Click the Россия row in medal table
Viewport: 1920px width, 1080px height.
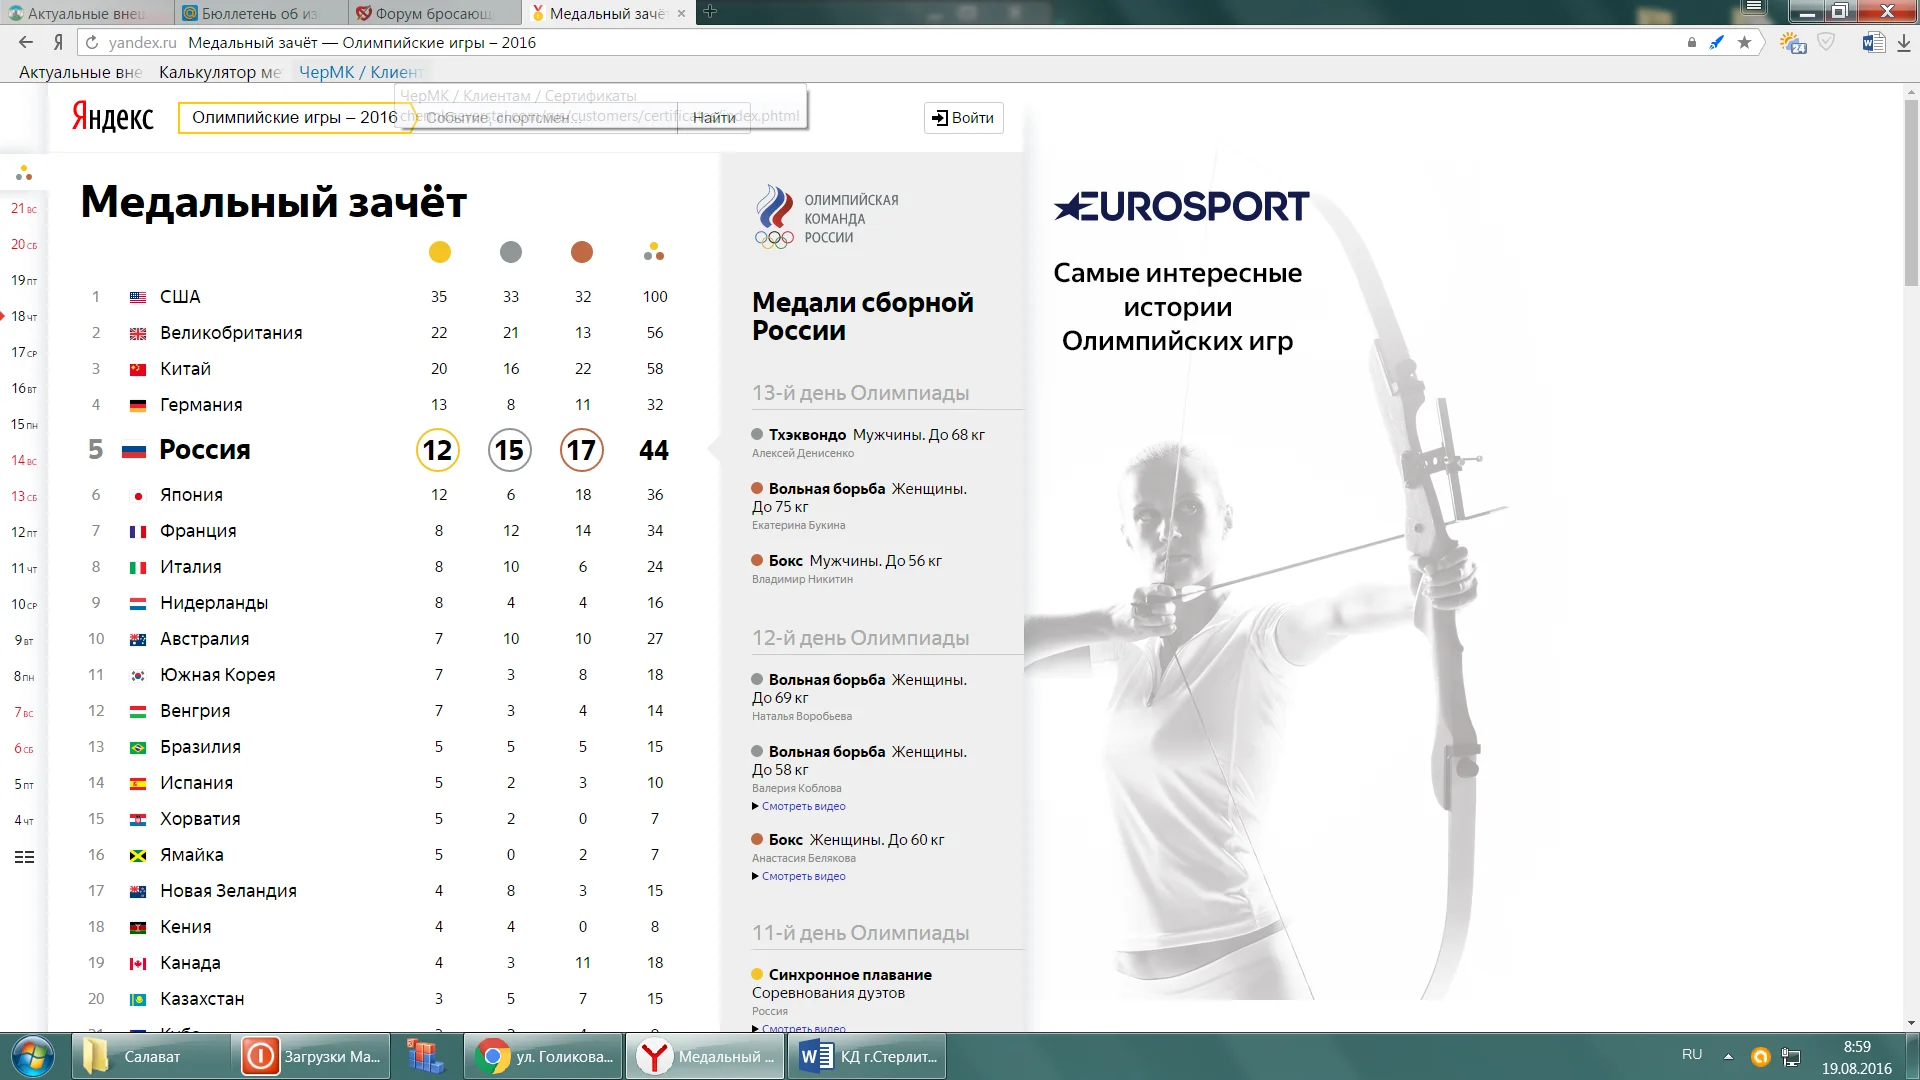[205, 450]
